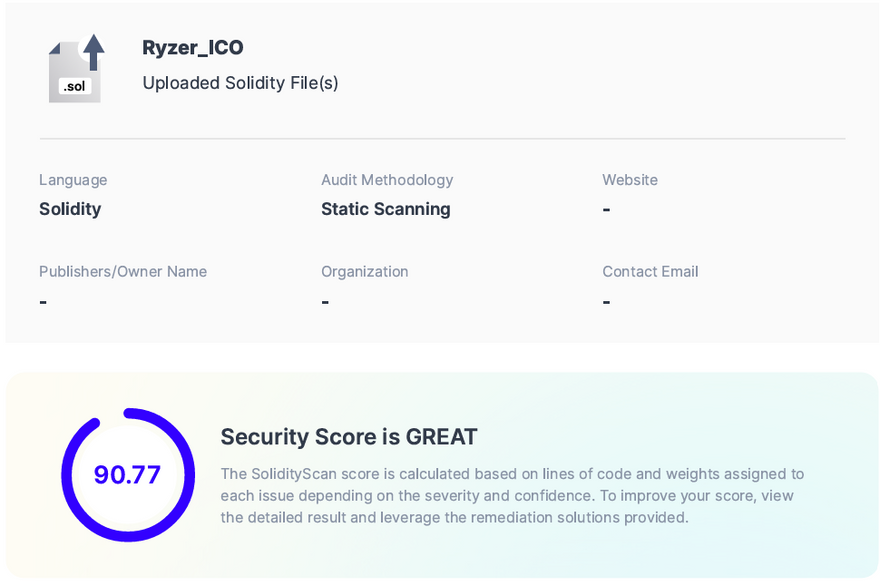Click the Solidity language value

point(70,209)
